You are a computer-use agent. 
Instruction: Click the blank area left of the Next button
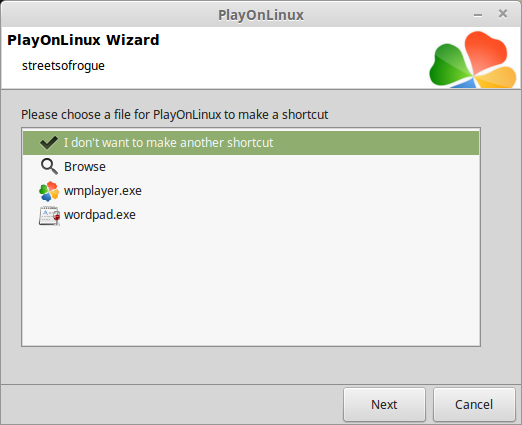[172, 404]
